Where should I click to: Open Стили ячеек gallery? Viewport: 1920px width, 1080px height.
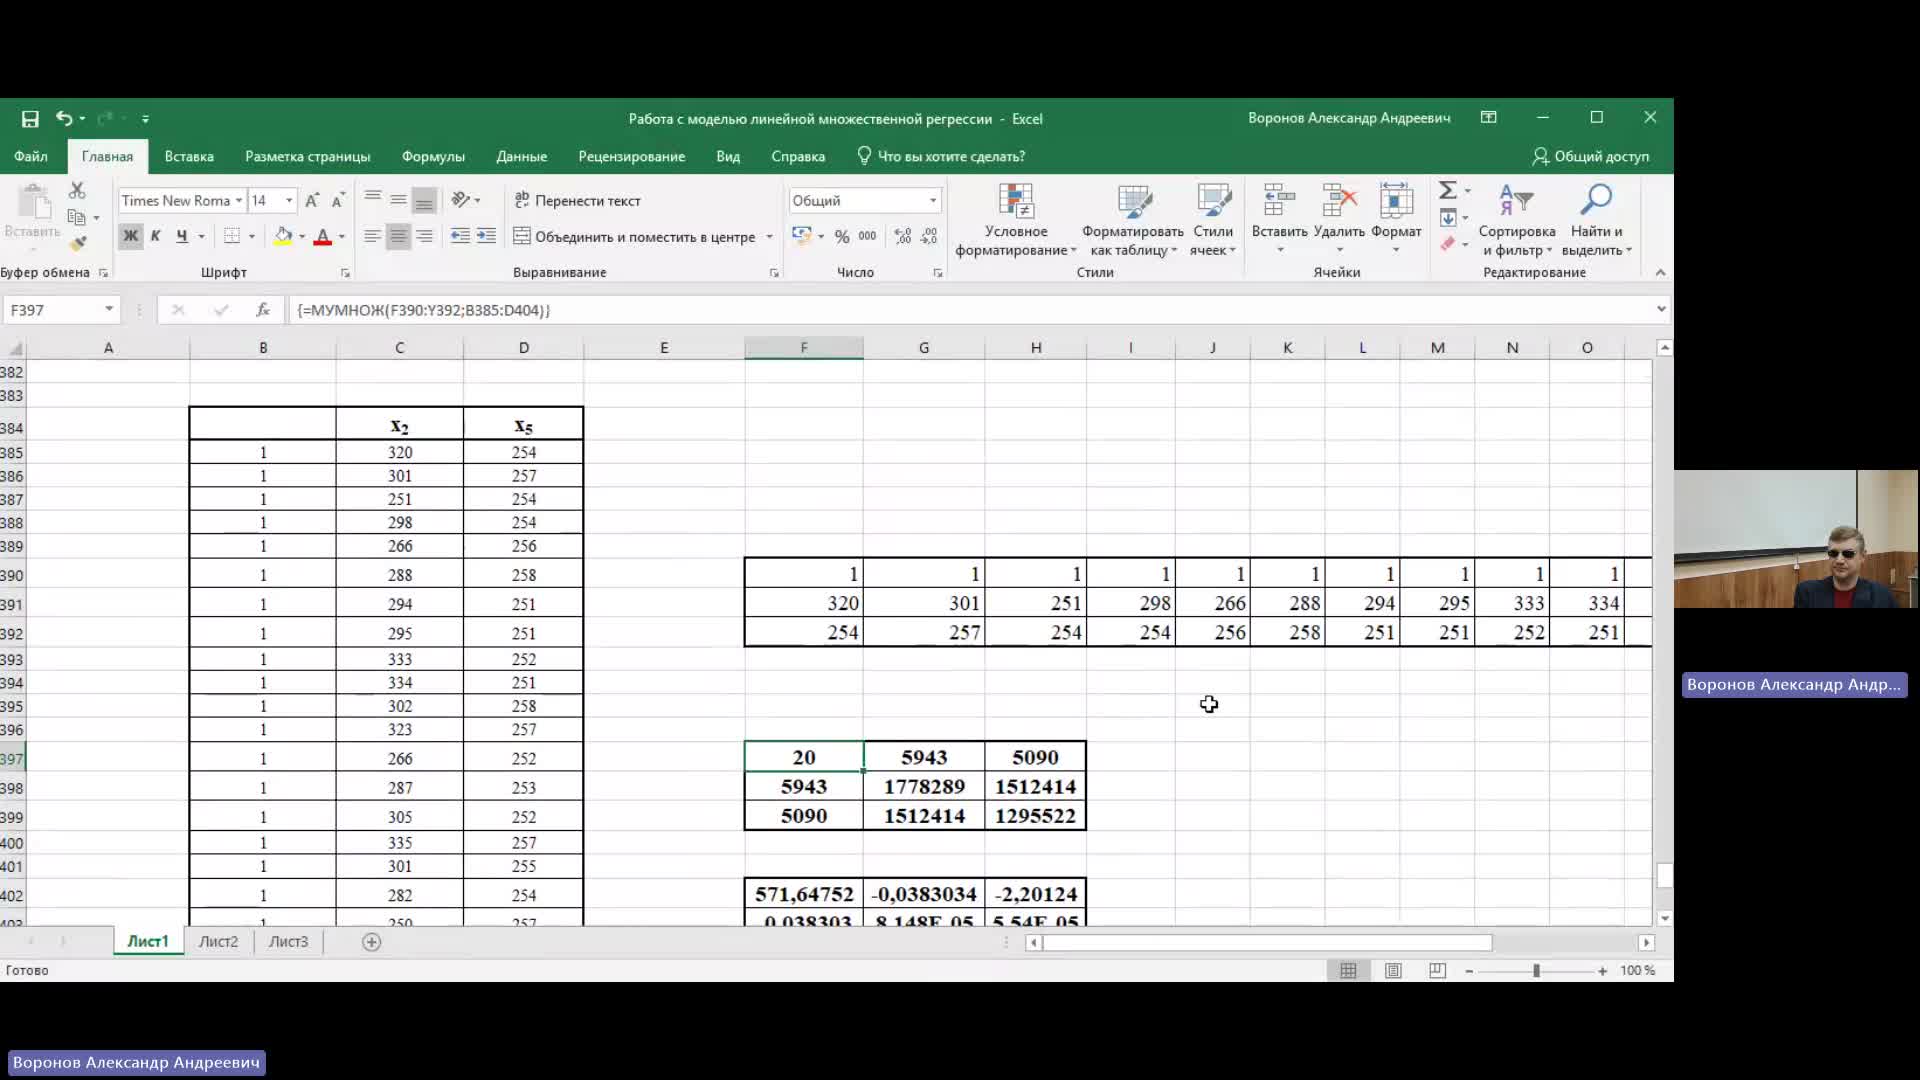pyautogui.click(x=1213, y=220)
